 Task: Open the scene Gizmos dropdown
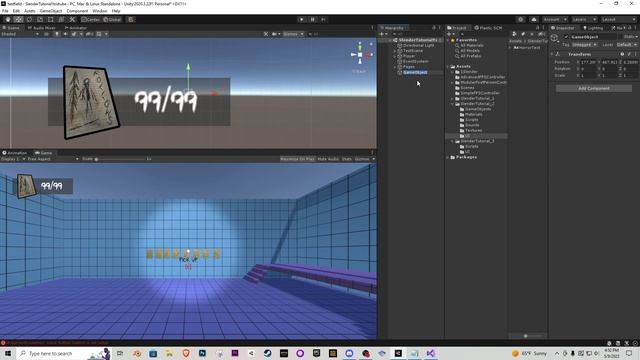point(293,34)
